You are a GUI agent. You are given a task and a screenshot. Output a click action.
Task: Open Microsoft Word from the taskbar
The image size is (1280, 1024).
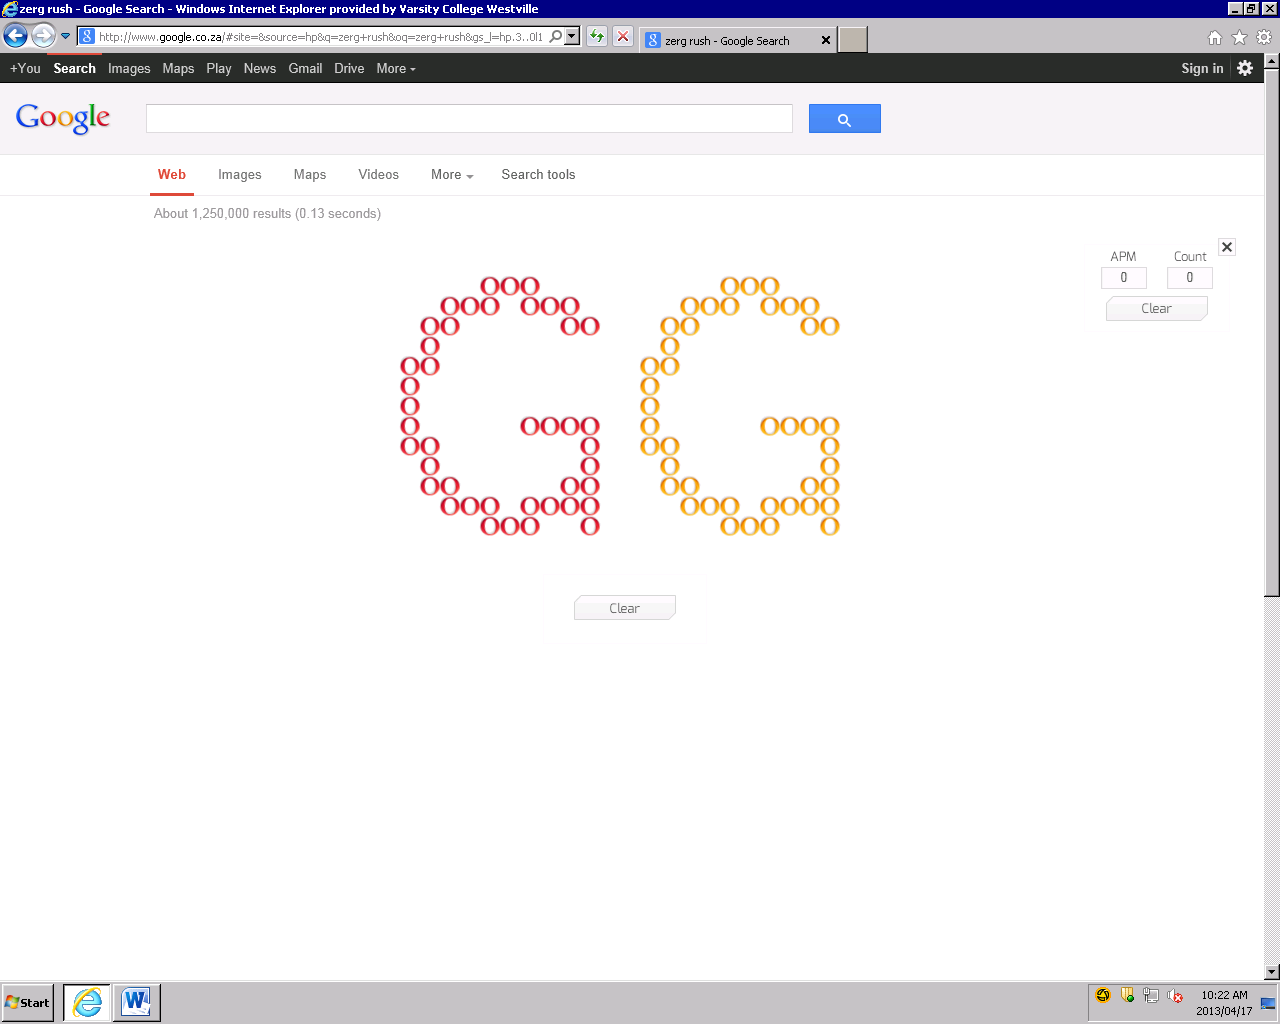point(137,1002)
